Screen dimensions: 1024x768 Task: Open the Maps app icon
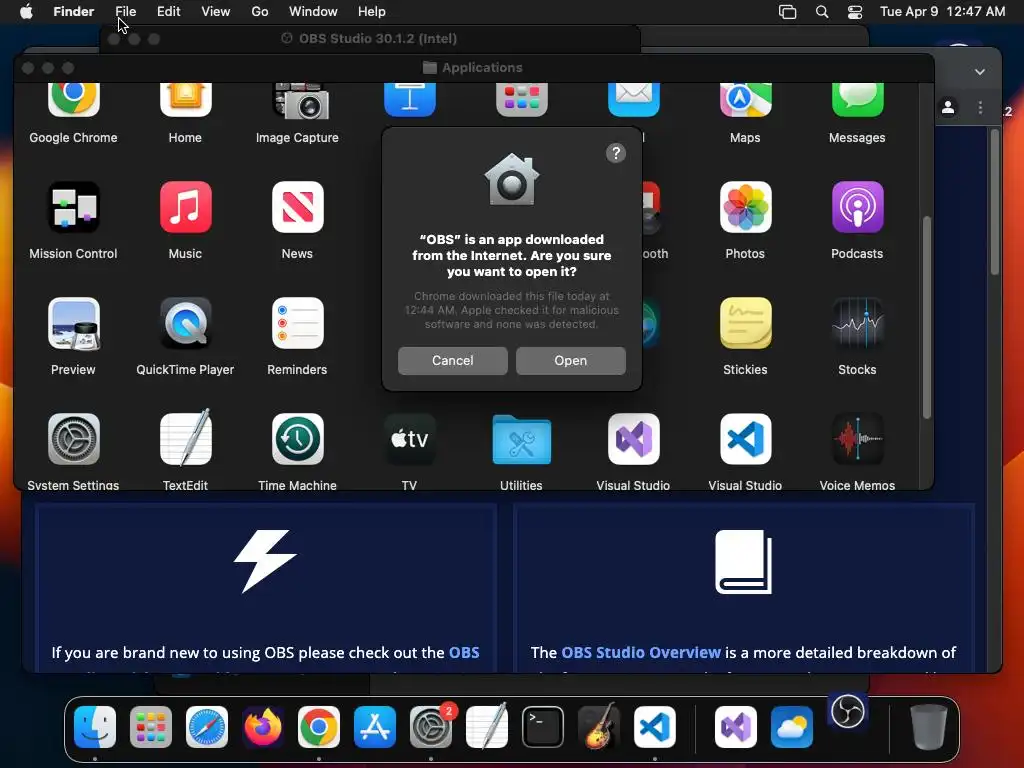tap(745, 99)
